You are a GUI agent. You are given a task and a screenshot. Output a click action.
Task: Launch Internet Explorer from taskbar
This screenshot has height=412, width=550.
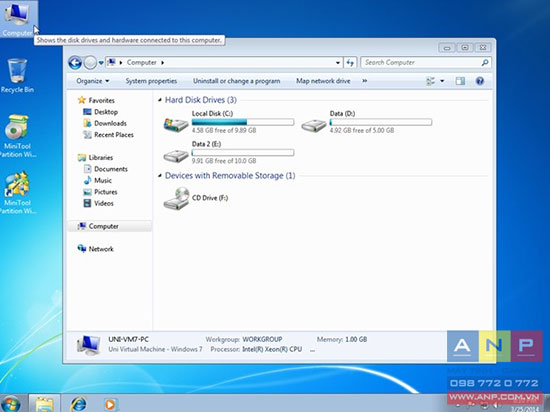tap(79, 403)
